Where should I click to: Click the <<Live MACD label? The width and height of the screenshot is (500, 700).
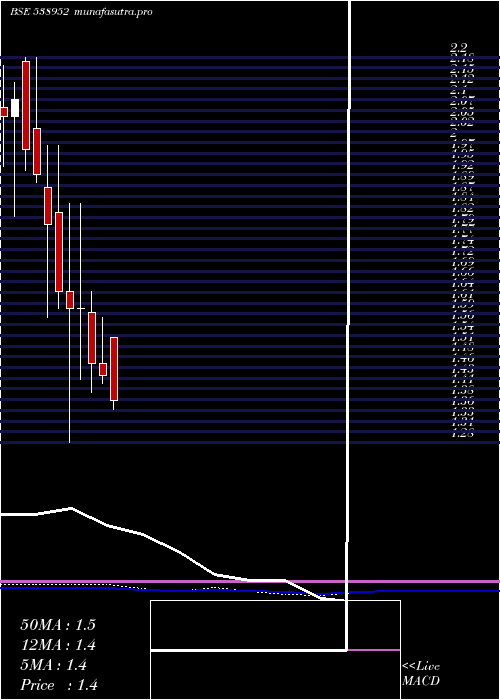(421, 673)
